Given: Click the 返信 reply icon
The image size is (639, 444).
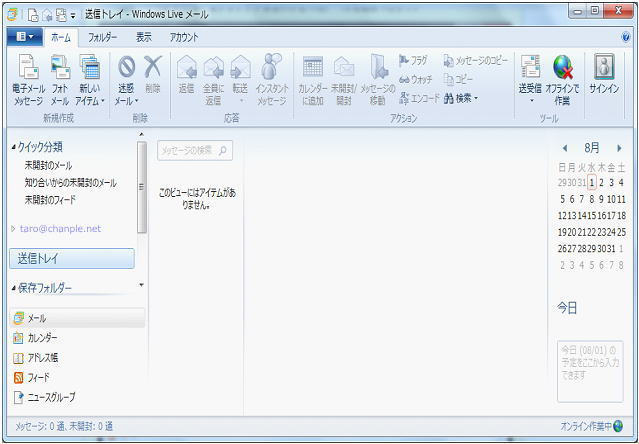Looking at the screenshot, I should [x=187, y=67].
